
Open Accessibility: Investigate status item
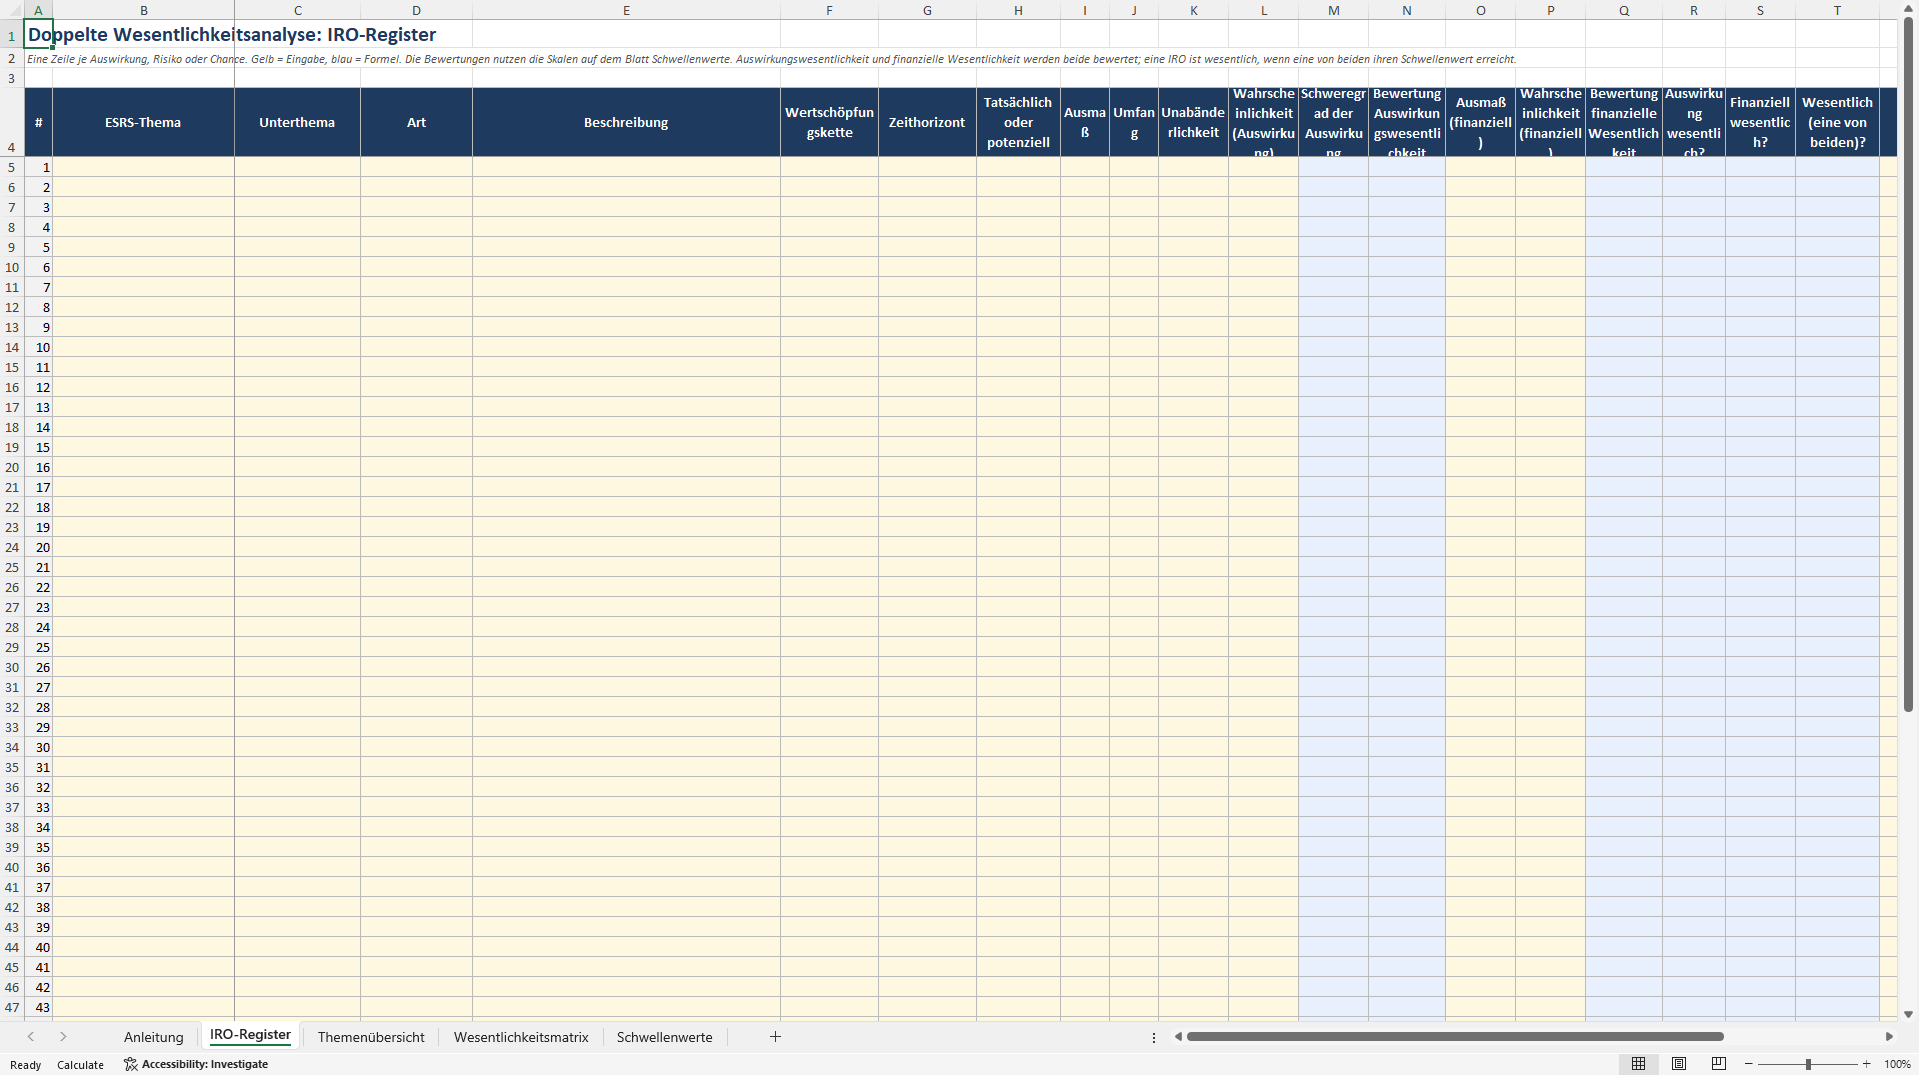pyautogui.click(x=196, y=1064)
